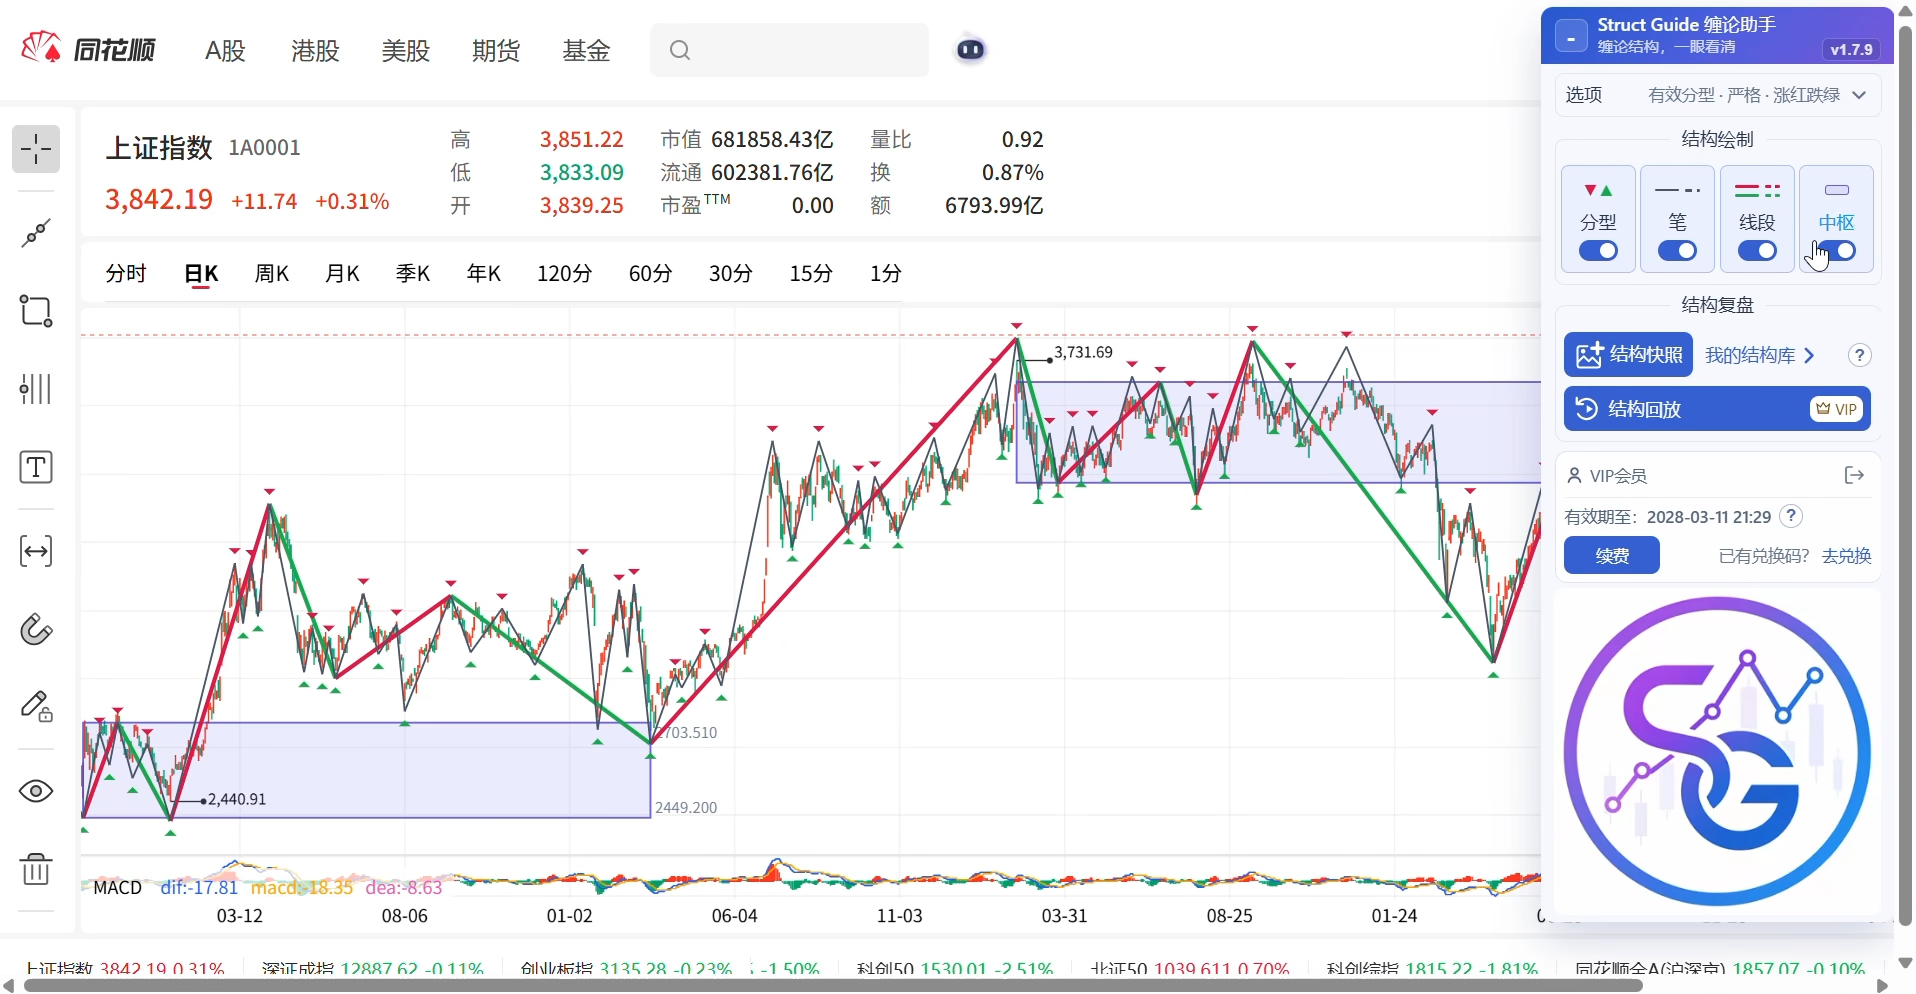This screenshot has width=1916, height=994.
Task: Click the help icon beside 有效期至
Action: pyautogui.click(x=1792, y=516)
